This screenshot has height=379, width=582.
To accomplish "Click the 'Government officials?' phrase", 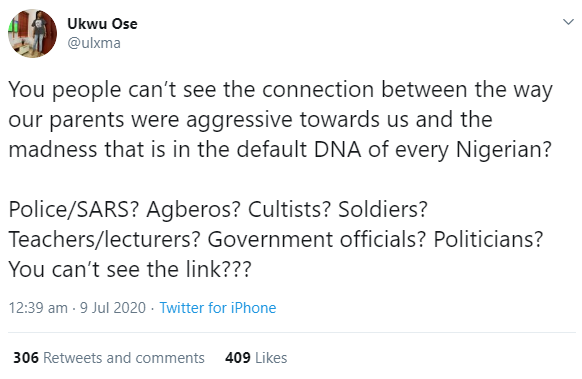I will [317, 239].
